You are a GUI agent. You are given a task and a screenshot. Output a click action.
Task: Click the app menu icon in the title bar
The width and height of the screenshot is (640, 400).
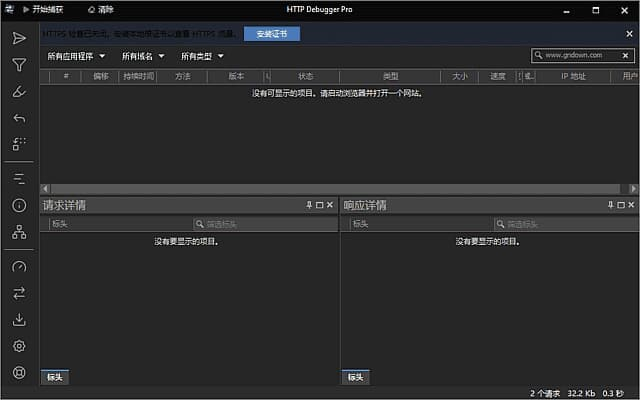tap(9, 9)
